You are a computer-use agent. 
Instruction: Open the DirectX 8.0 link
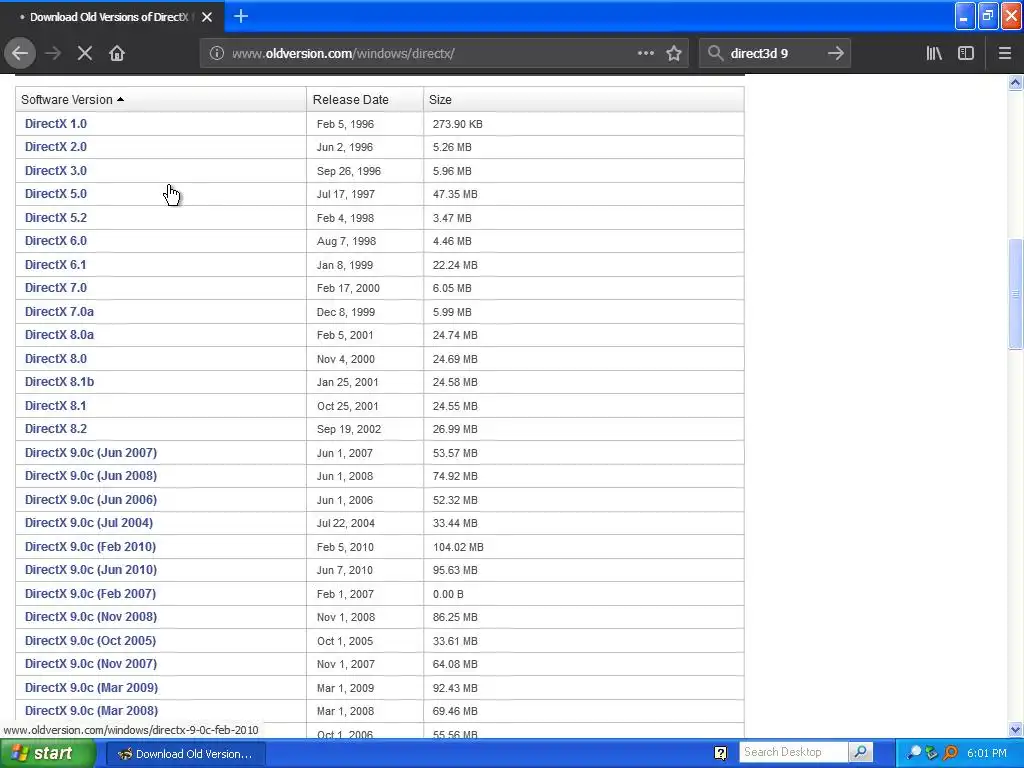pyautogui.click(x=56, y=359)
